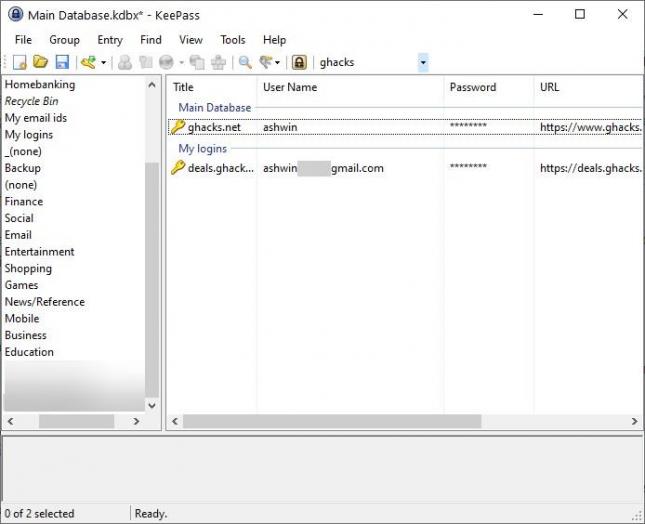The height and width of the screenshot is (524, 645).
Task: Expand the quick search dropdown arrow
Action: tap(423, 63)
